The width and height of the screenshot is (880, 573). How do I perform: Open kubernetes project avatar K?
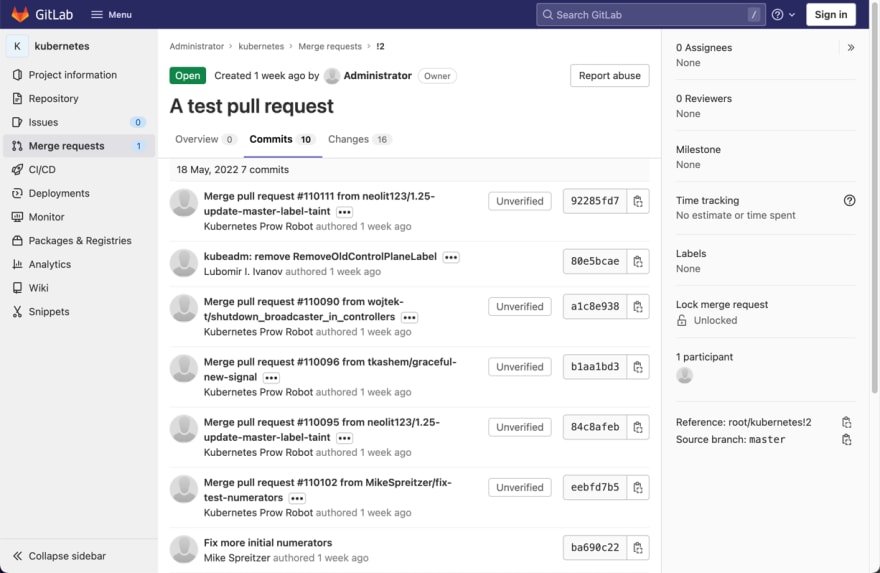click(17, 46)
